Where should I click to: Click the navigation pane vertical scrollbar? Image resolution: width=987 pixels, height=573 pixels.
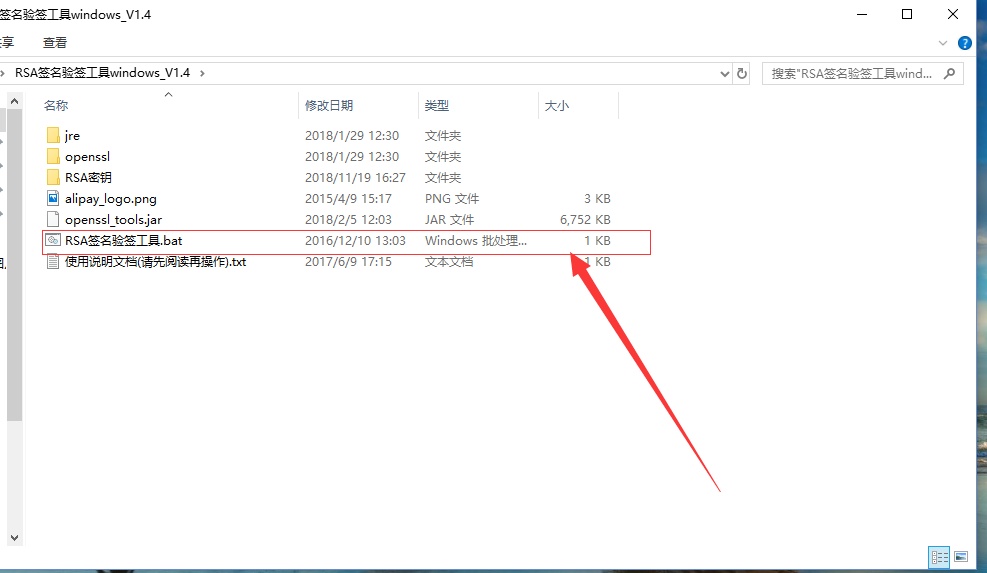[14, 300]
